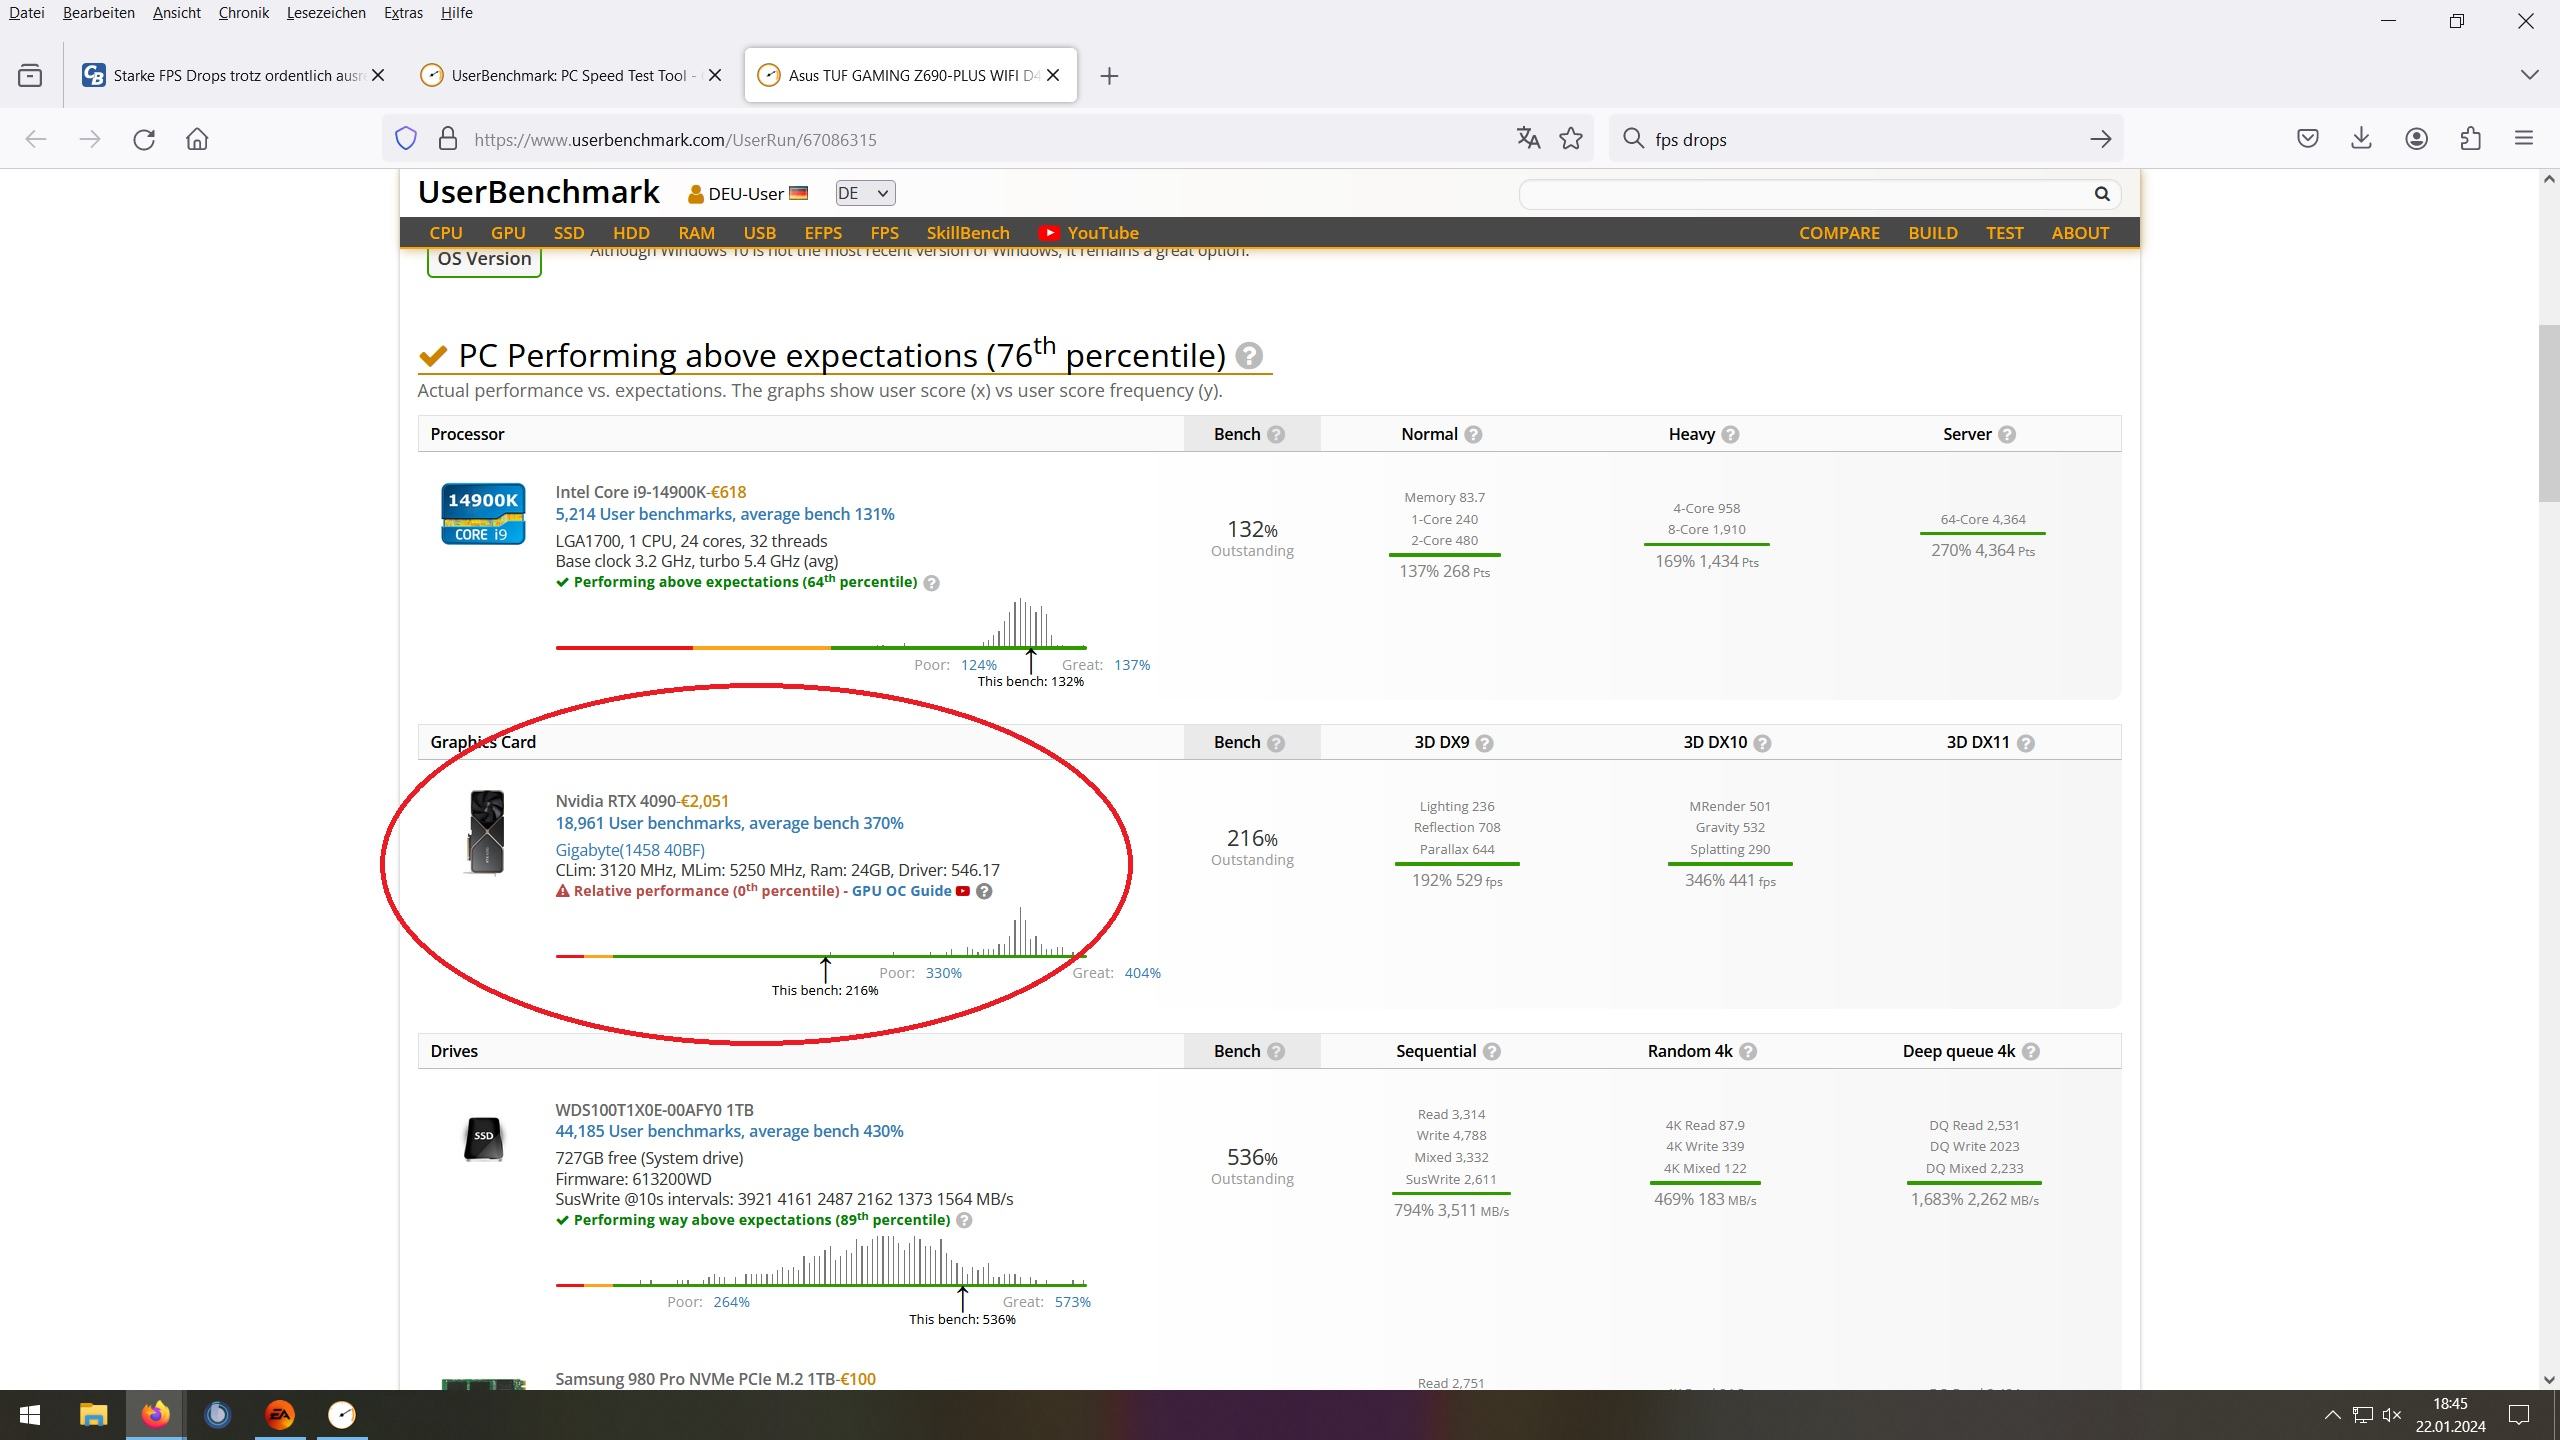Click help icon next to PC Performing heading
Screen dimensions: 2560x1440
[1249, 356]
